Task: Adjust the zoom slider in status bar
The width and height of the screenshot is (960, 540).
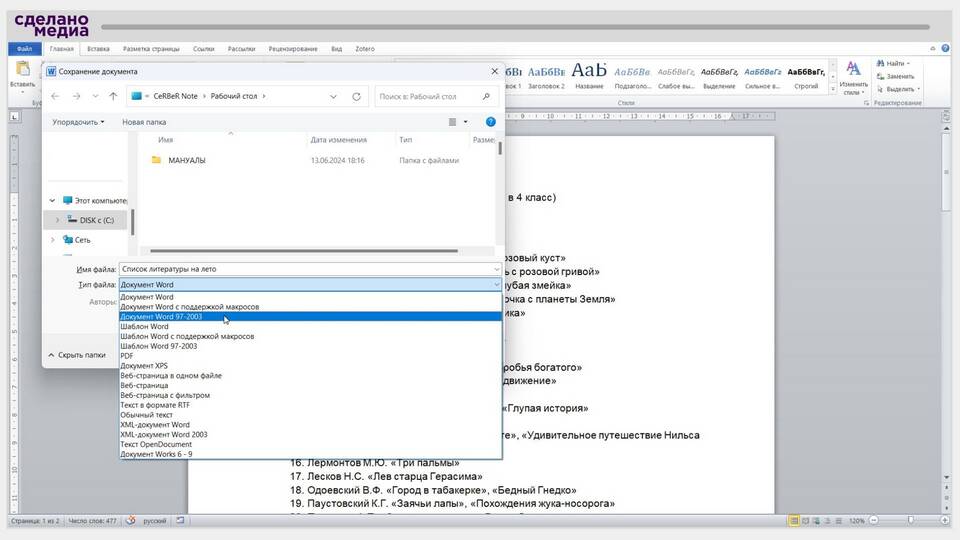Action: click(x=908, y=521)
